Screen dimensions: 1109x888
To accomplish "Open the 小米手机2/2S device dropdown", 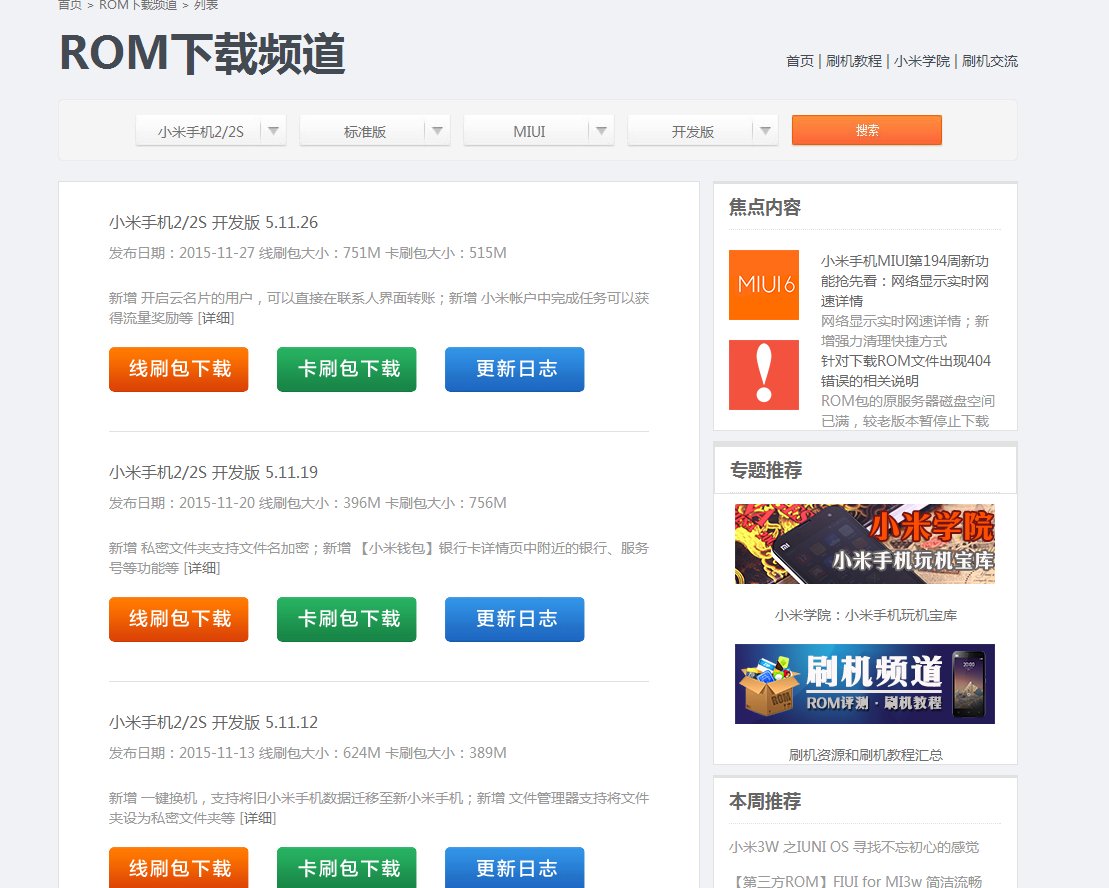I will click(210, 130).
